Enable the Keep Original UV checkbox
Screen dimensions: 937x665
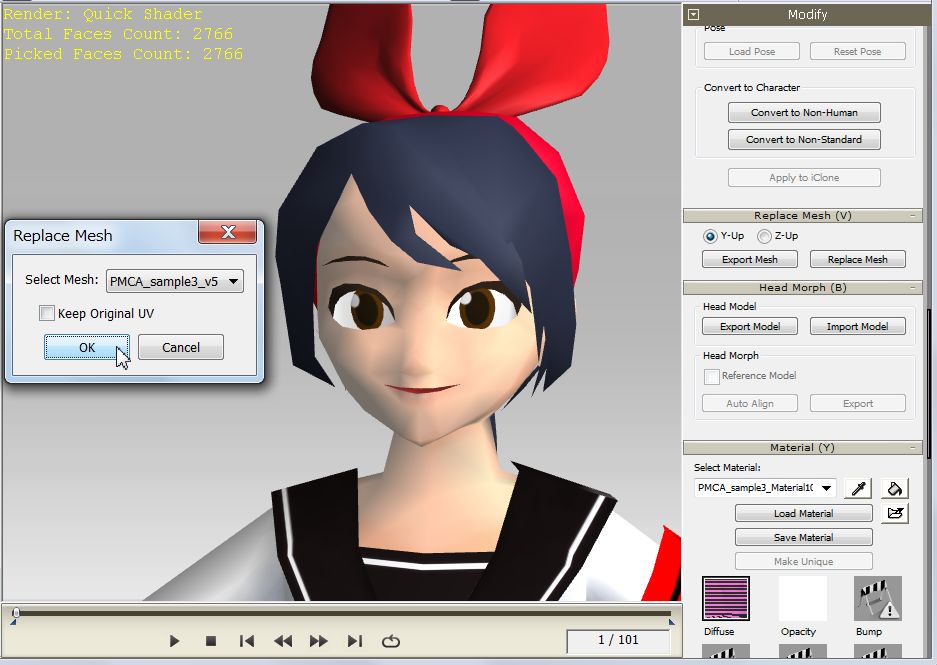[47, 313]
